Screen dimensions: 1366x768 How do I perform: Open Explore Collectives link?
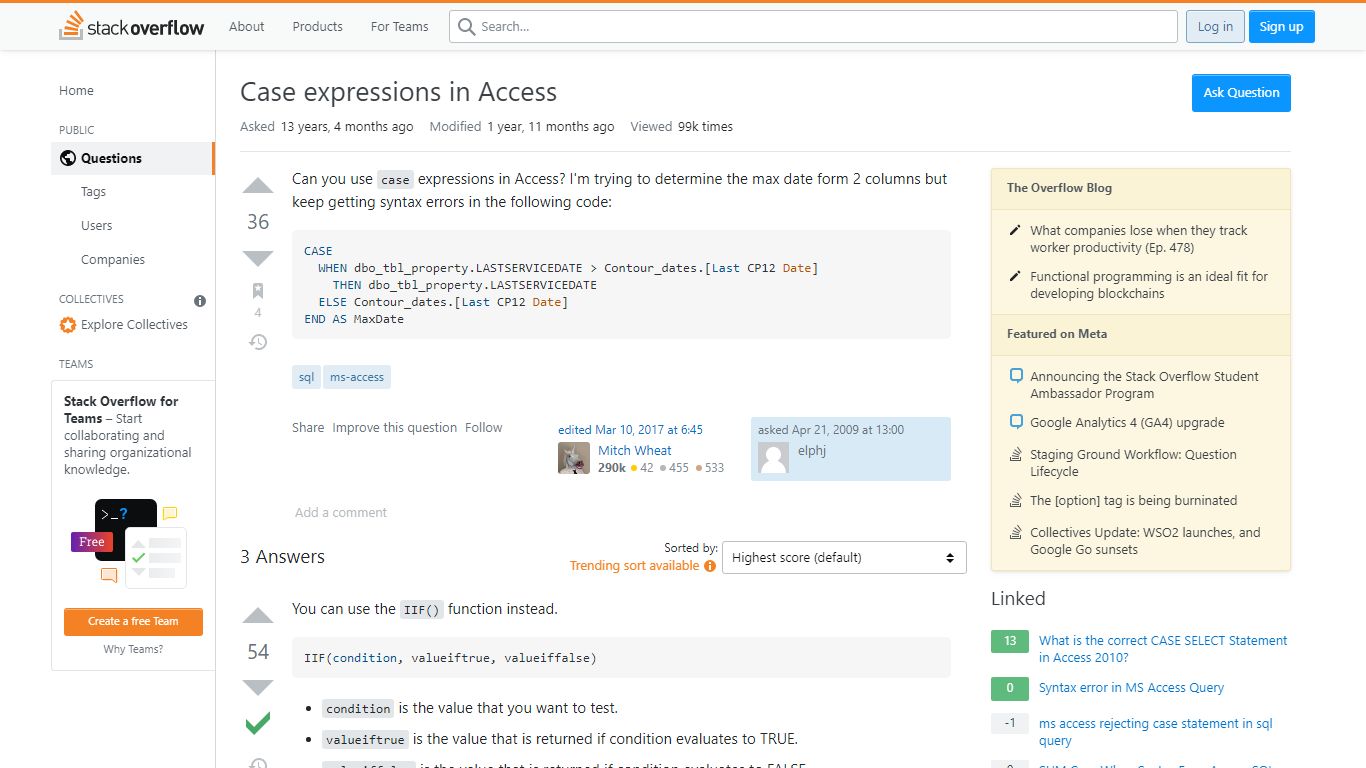[x=134, y=325]
